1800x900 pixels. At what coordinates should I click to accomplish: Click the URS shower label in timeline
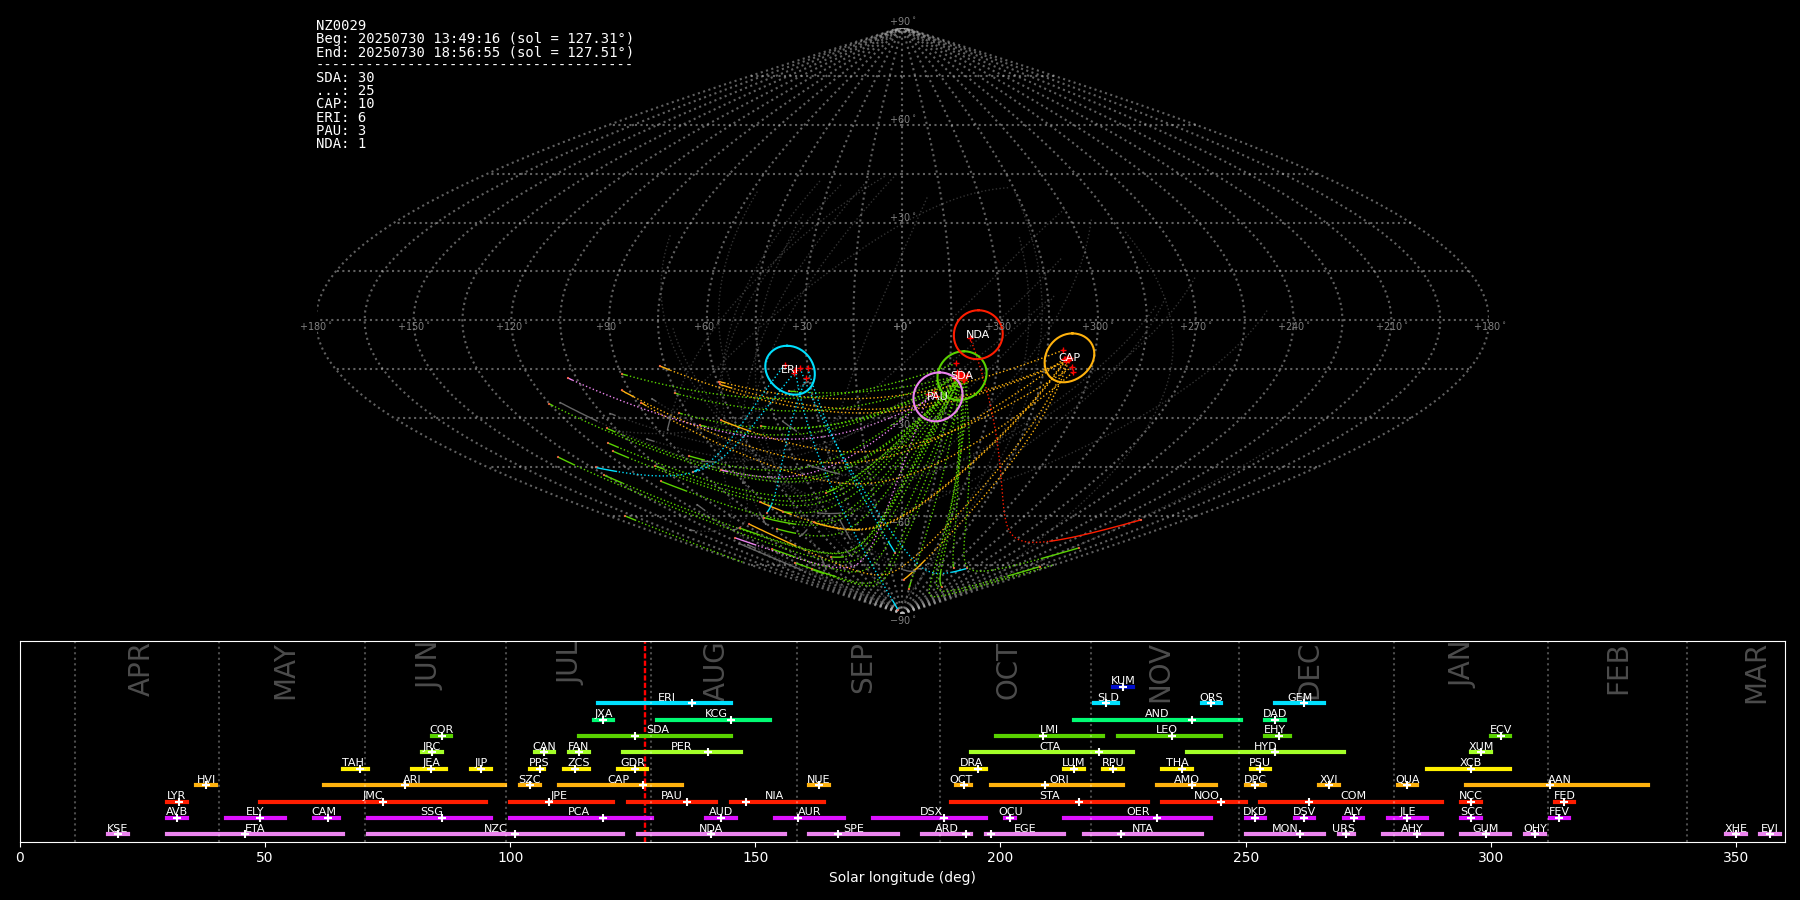1343,829
